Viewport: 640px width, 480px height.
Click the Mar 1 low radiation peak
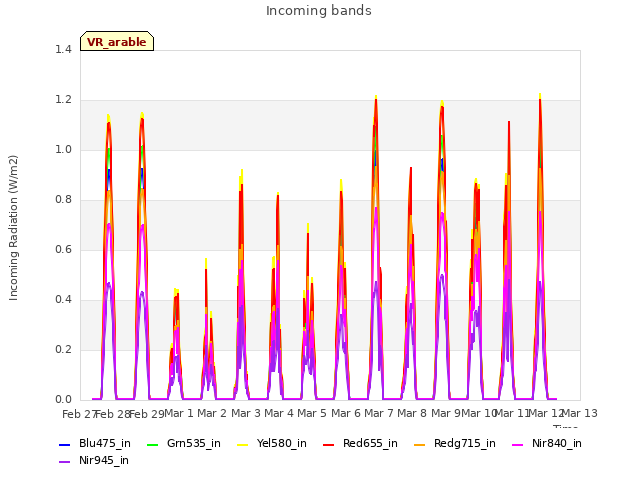pos(176,291)
